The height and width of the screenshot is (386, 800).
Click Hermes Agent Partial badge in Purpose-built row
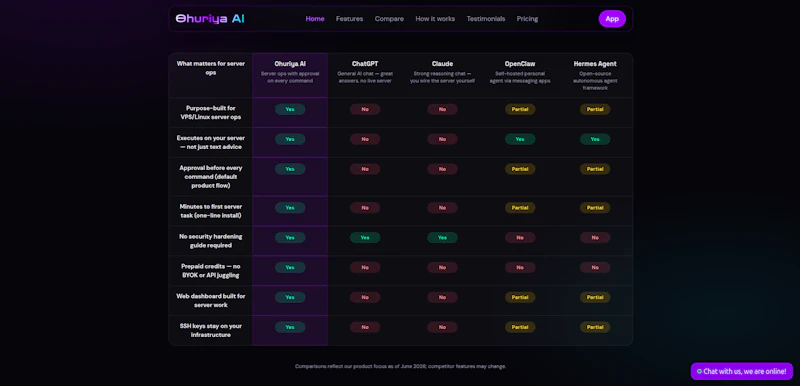[595, 109]
